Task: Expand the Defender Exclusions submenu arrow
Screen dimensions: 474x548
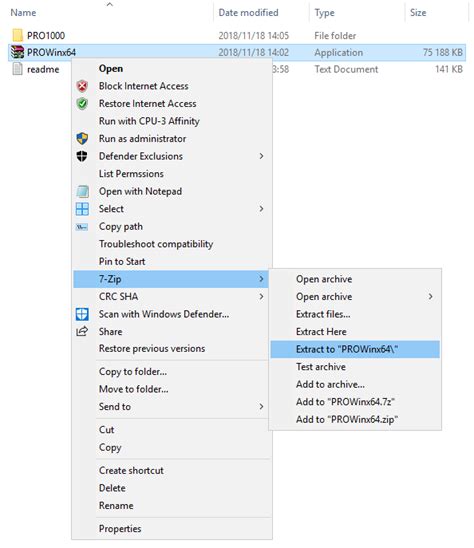Action: coord(261,156)
